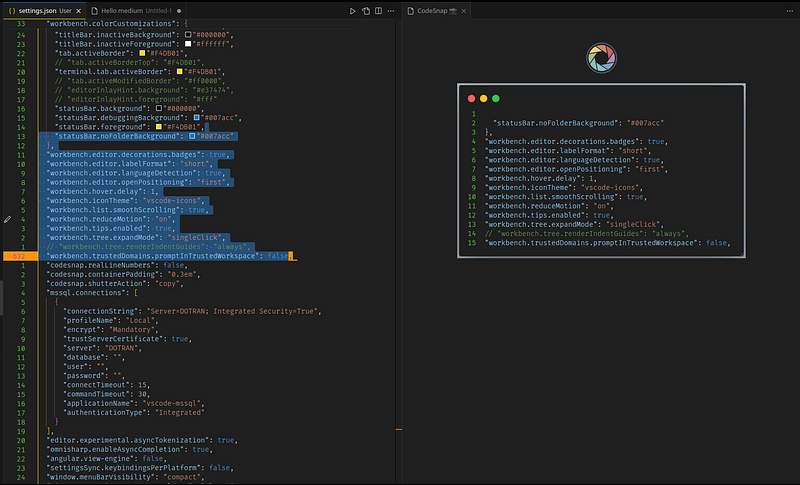Image resolution: width=800 pixels, height=485 pixels.
Task: Click the tab.activeBorder yellow color swatch
Action: pos(142,53)
